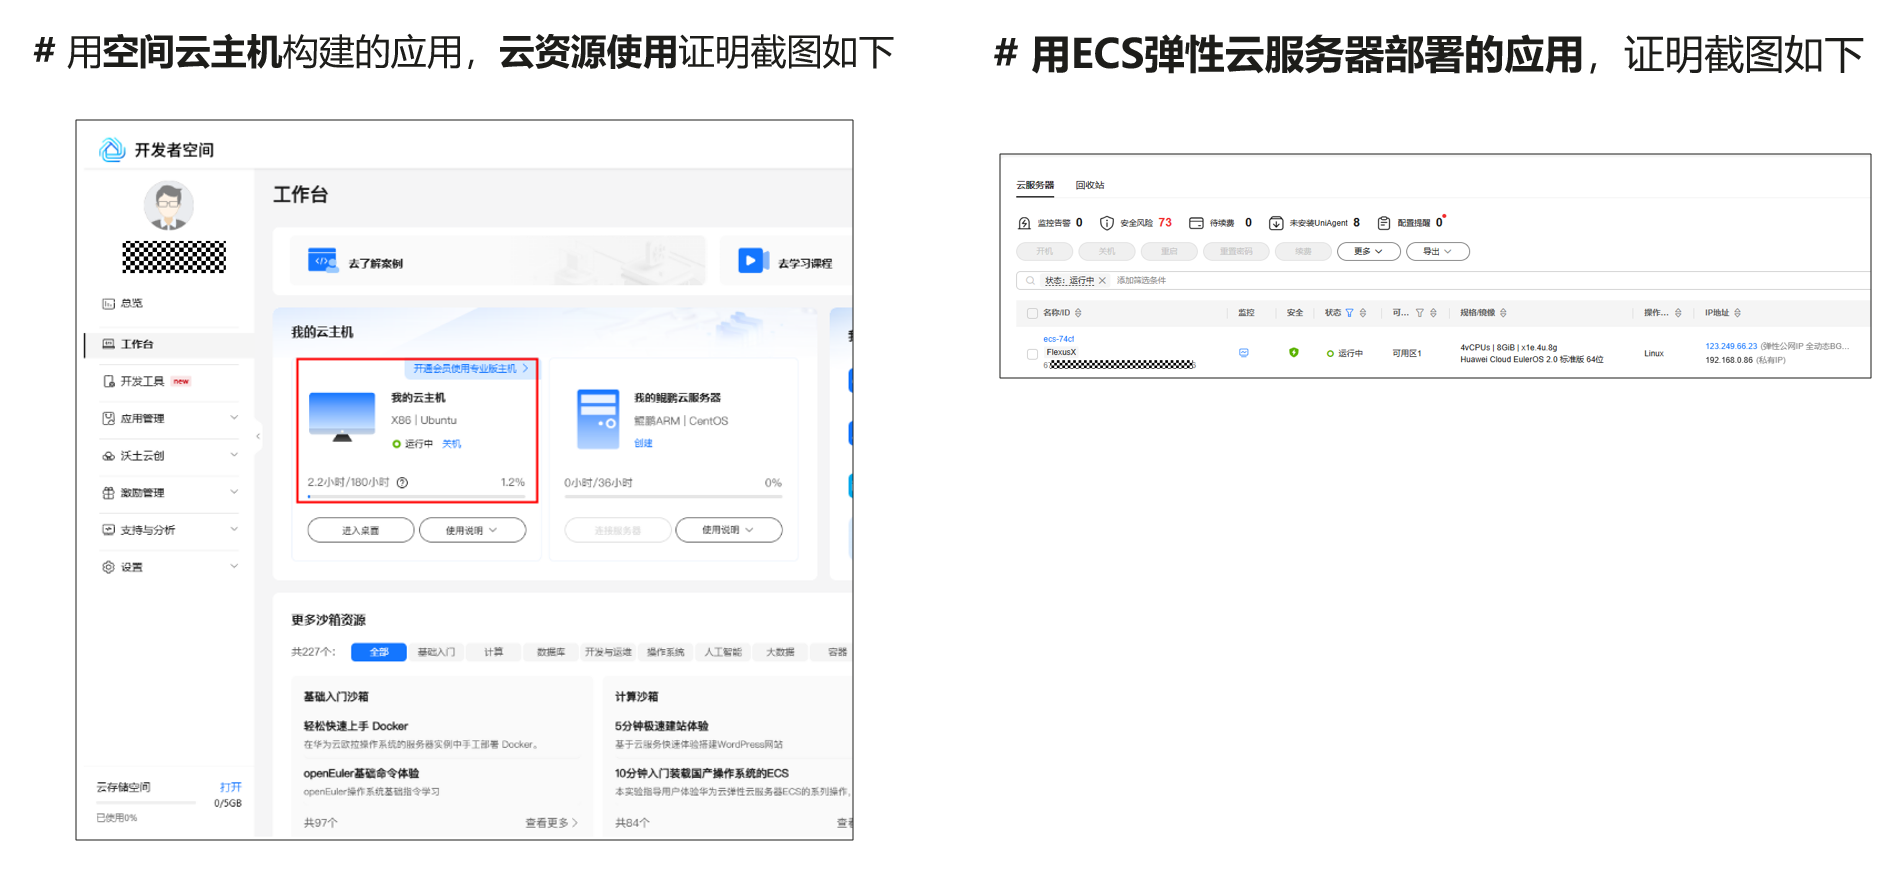Viewport: 1891px width, 893px height.
Task: Switch to the 回收站 tab
Action: click(x=1090, y=185)
